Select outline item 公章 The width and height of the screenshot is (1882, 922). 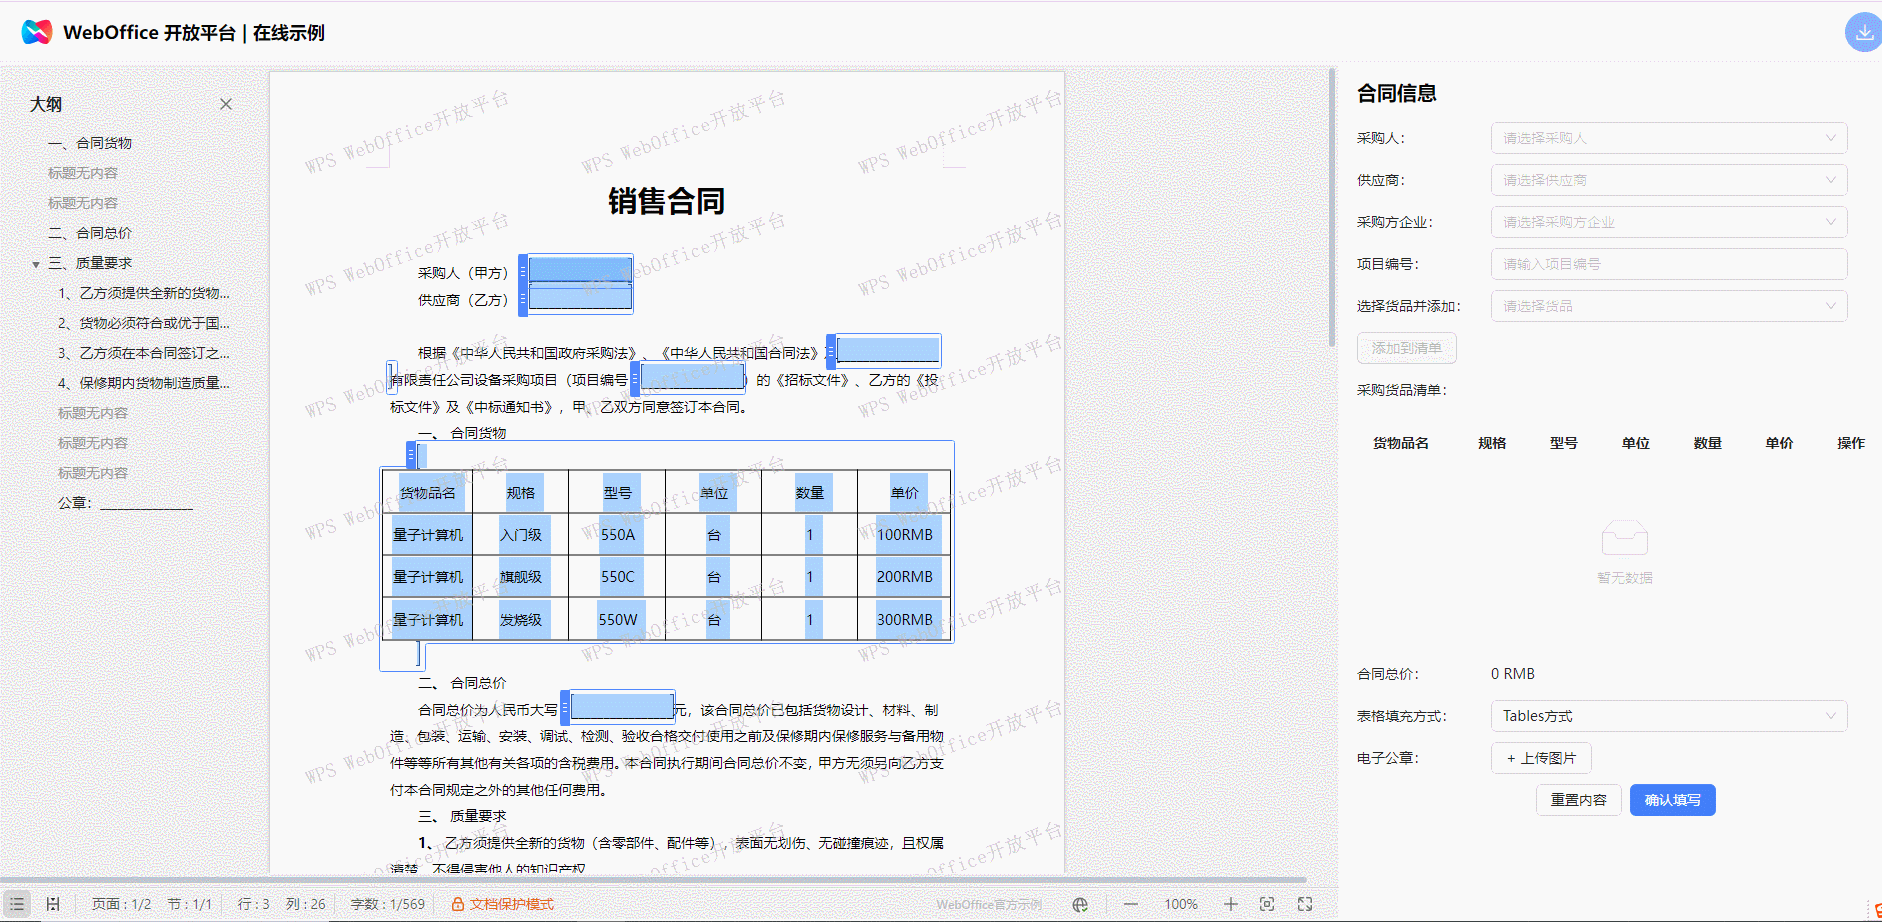tap(125, 503)
